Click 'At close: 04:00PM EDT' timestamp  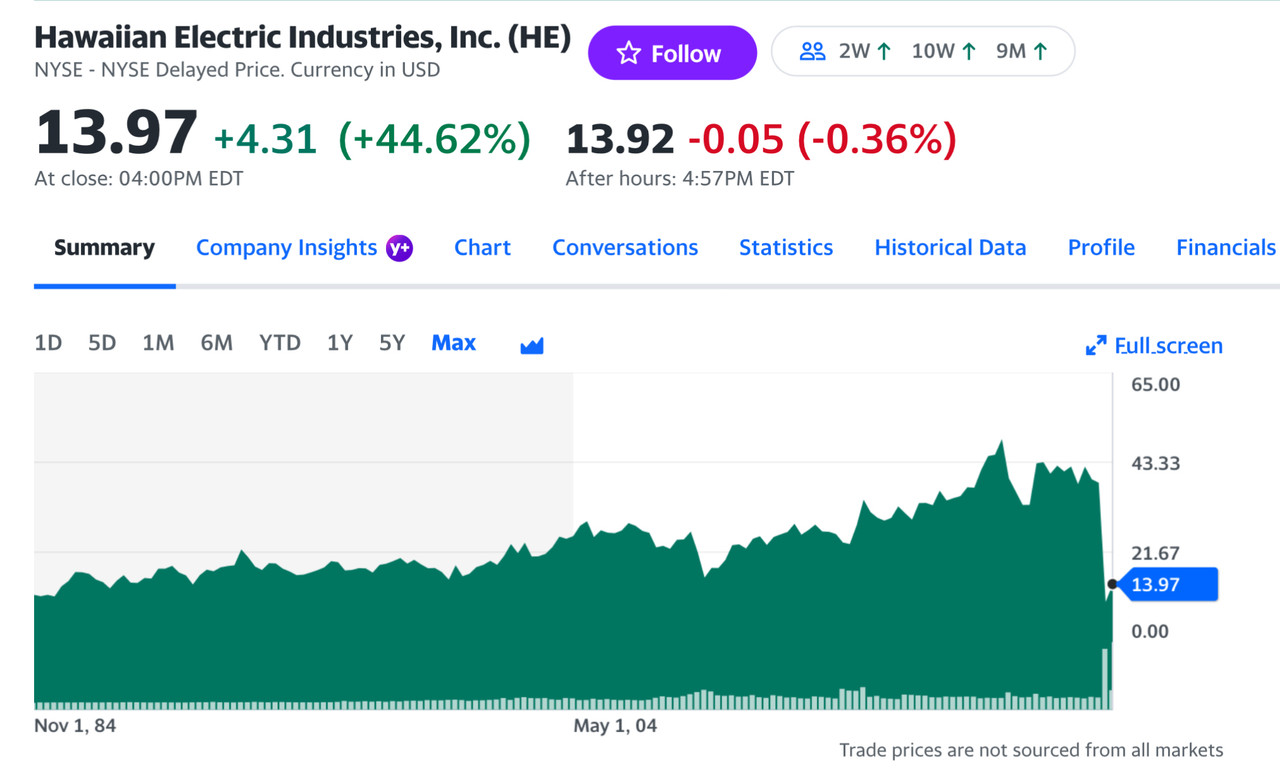[139, 179]
